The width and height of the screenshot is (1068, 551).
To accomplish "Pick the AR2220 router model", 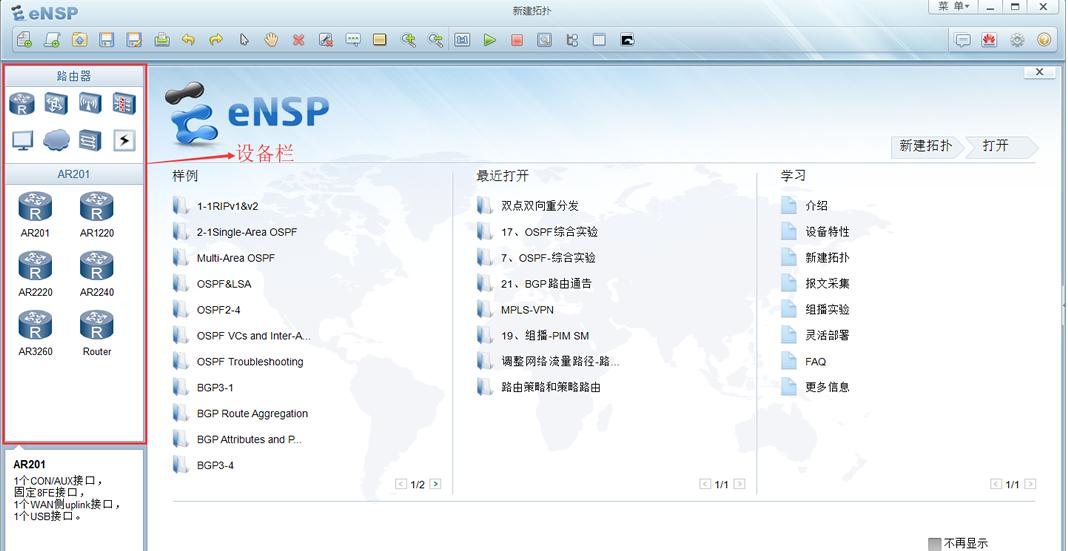I will pyautogui.click(x=35, y=274).
